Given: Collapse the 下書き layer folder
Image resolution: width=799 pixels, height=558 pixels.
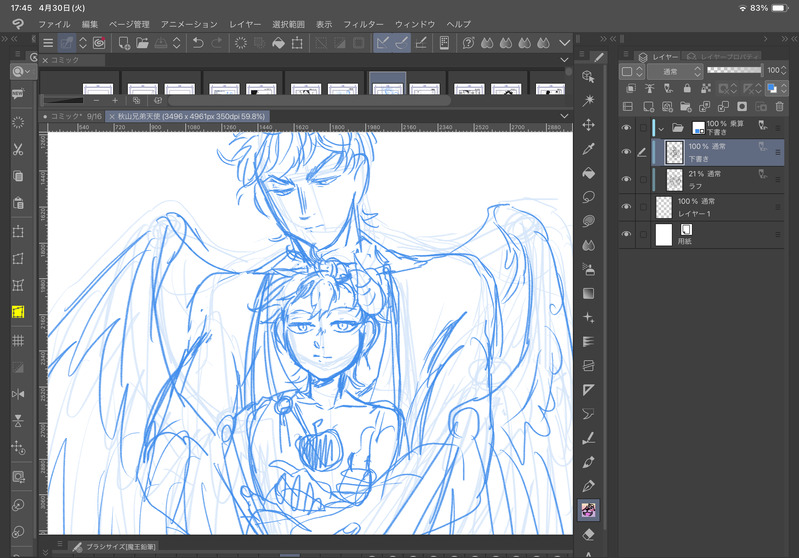Looking at the screenshot, I should tap(661, 129).
